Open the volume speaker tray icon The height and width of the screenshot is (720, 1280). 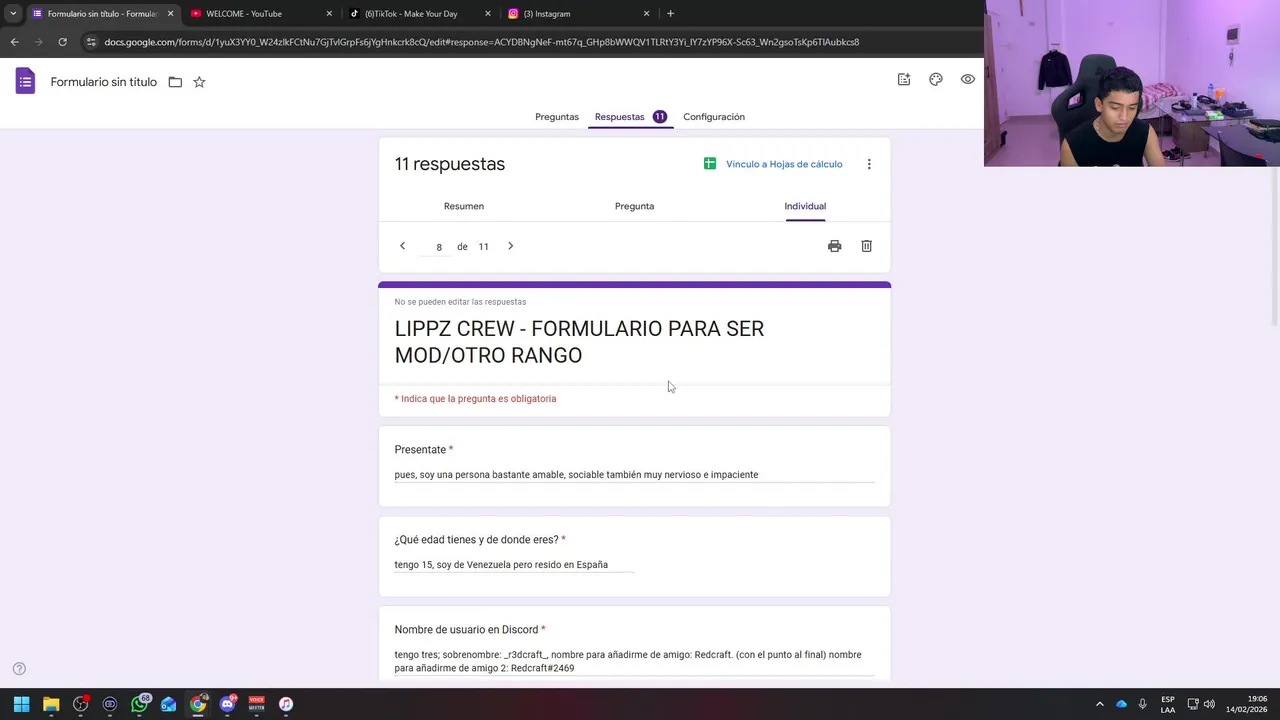1209,704
